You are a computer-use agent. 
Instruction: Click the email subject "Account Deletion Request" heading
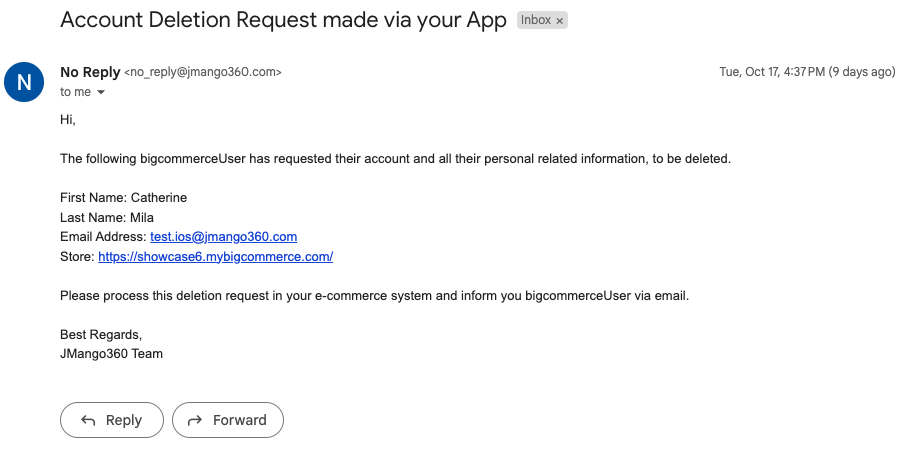point(283,20)
